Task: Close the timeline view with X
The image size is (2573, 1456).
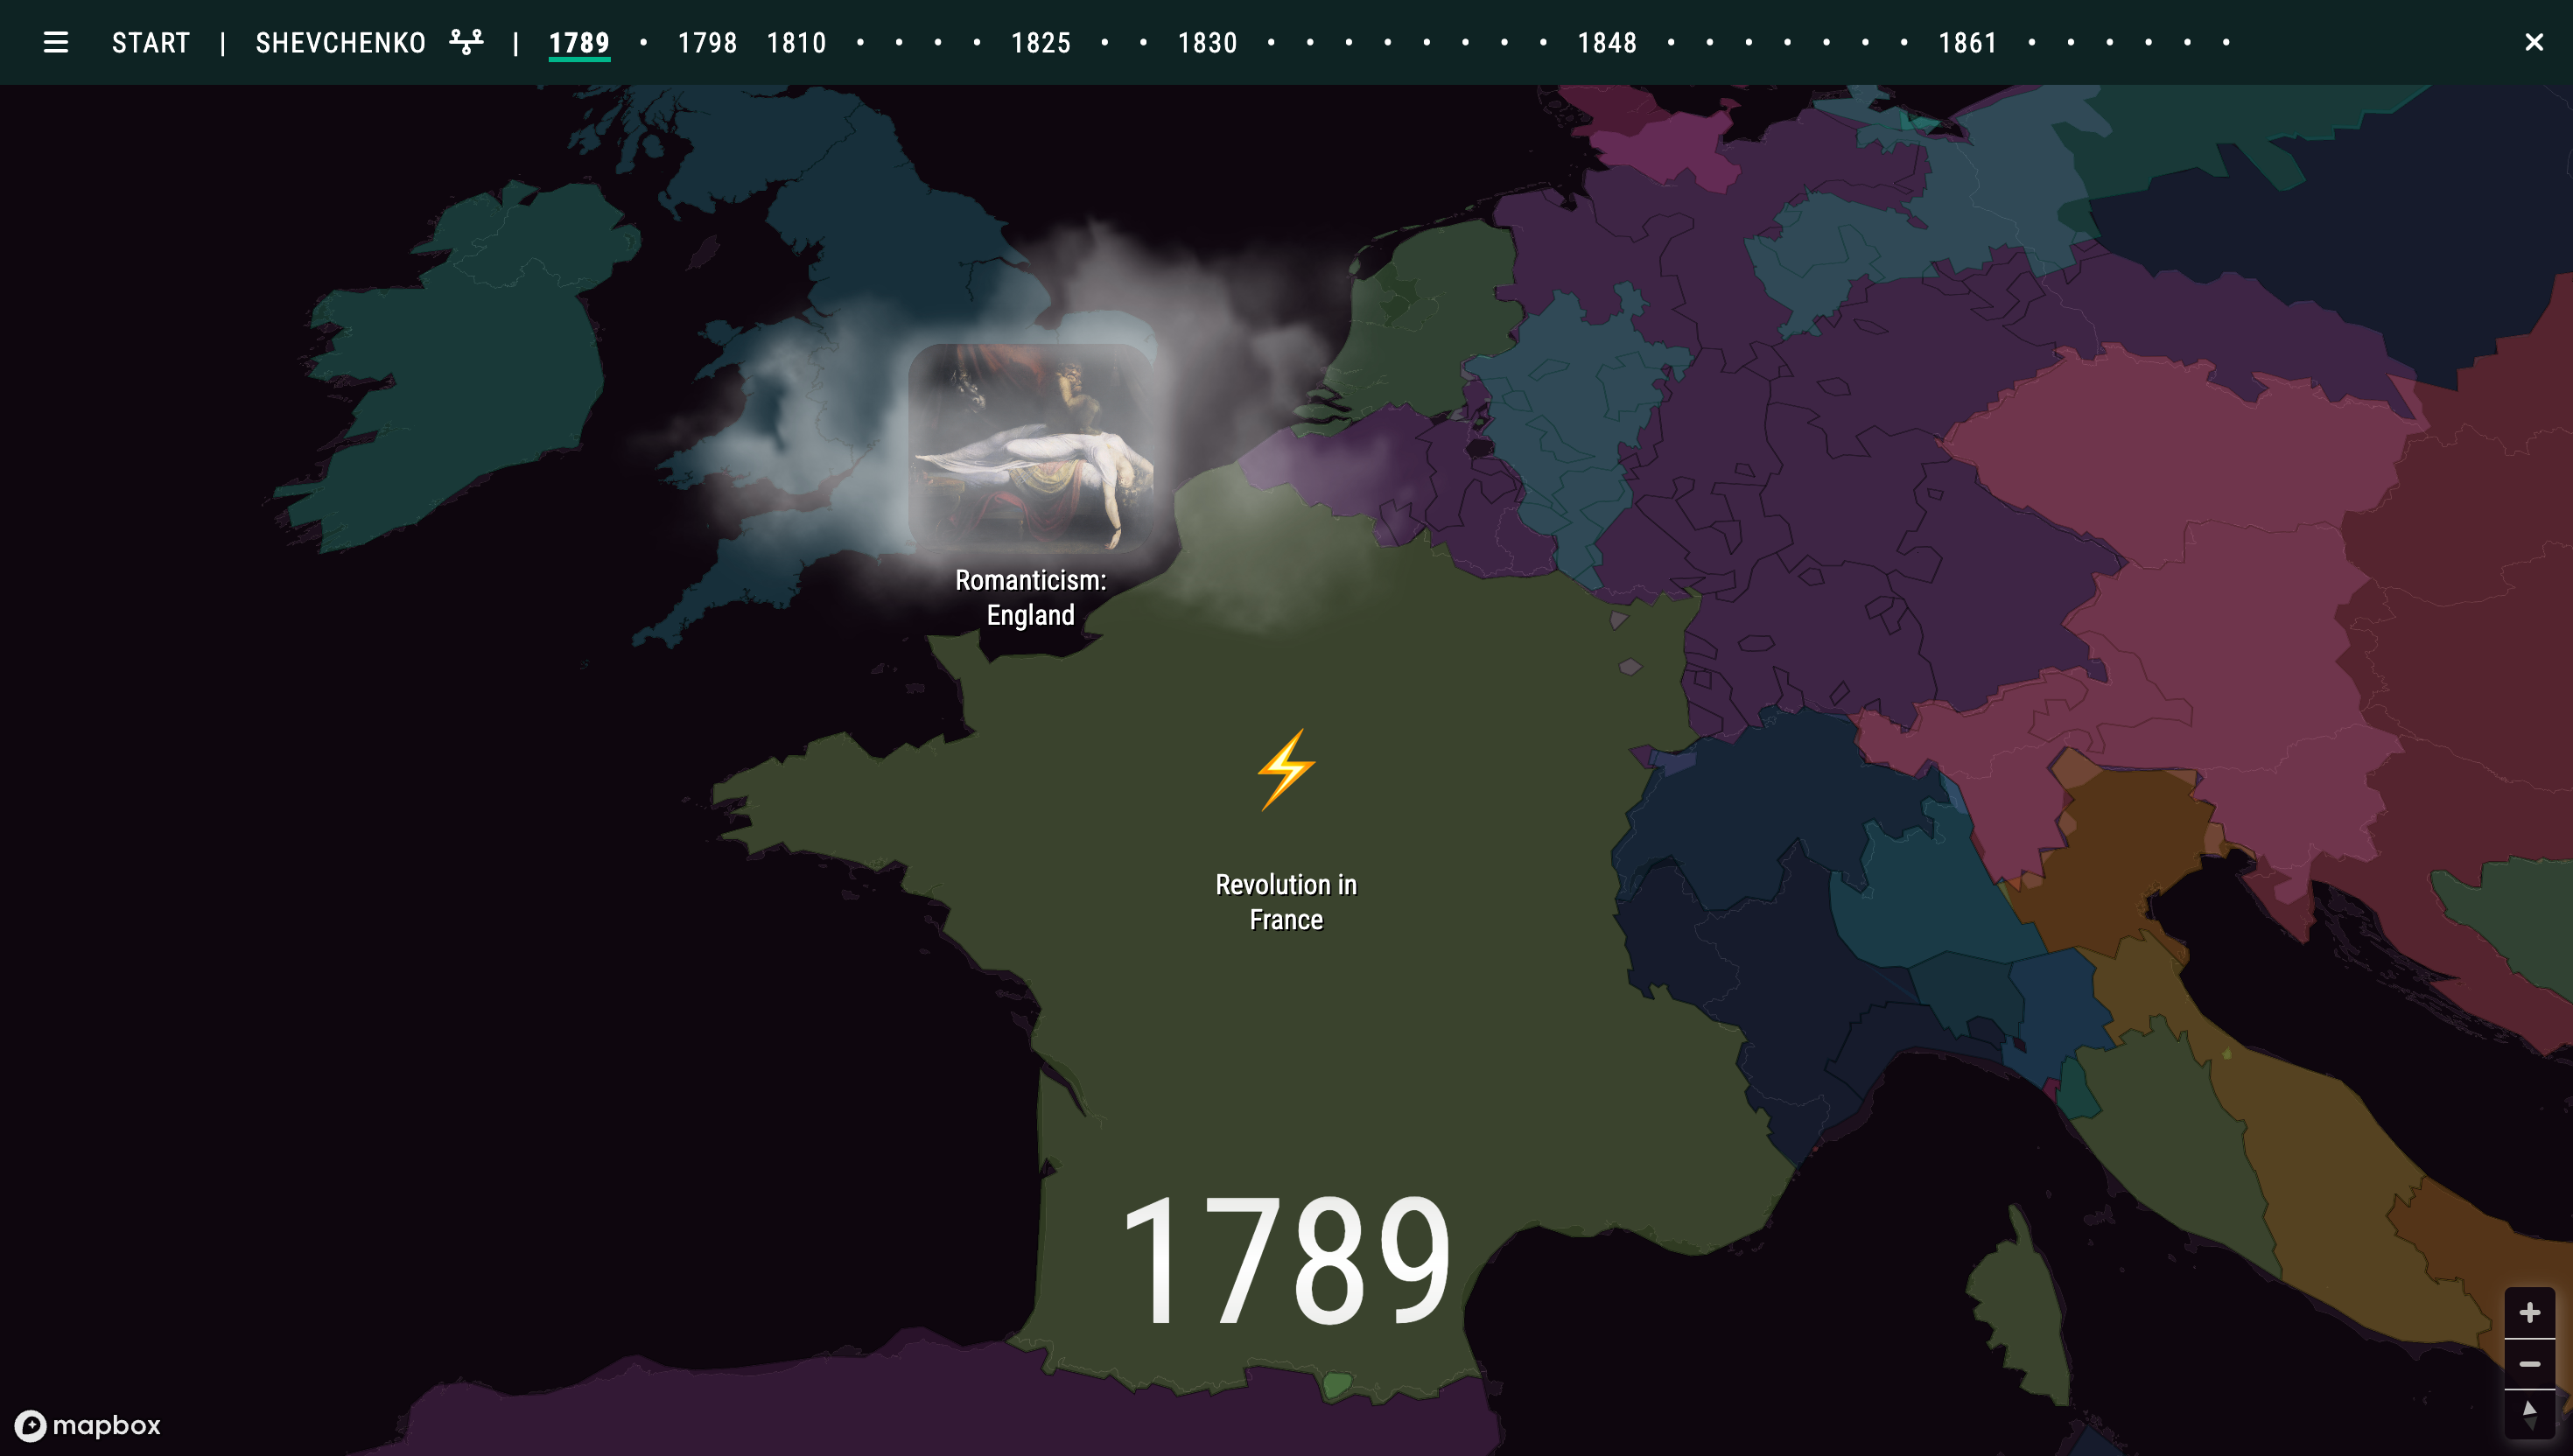Action: [x=2533, y=42]
